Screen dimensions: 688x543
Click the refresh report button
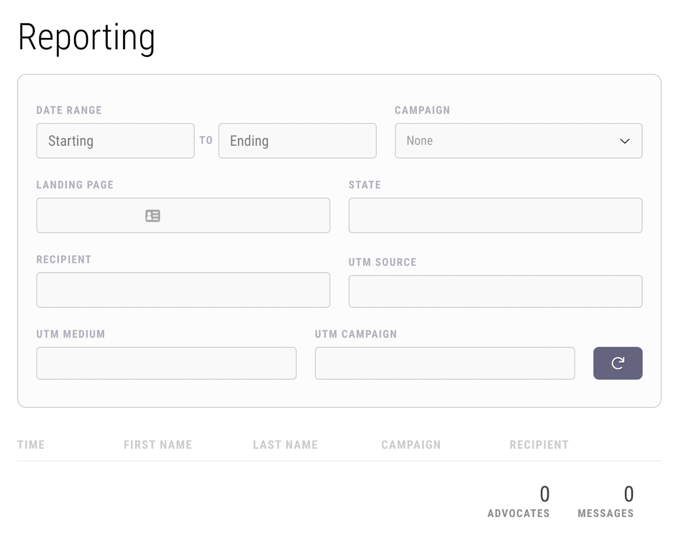point(617,363)
